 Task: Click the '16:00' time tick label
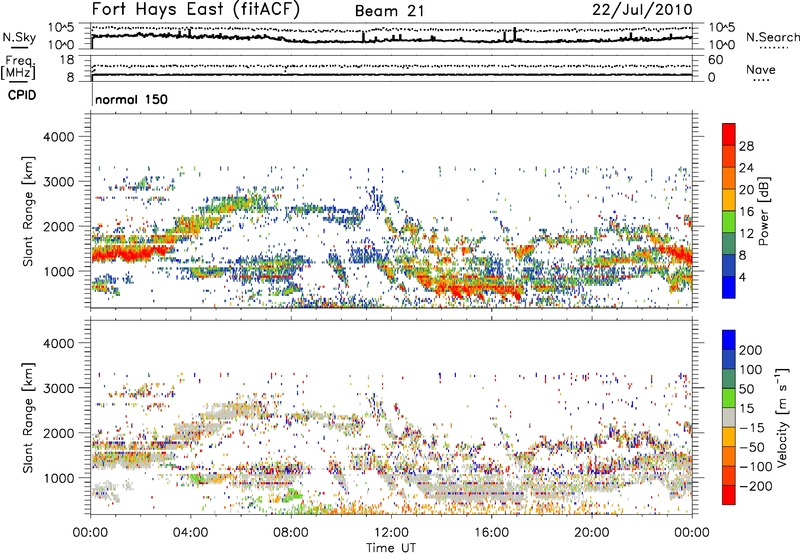coord(491,533)
